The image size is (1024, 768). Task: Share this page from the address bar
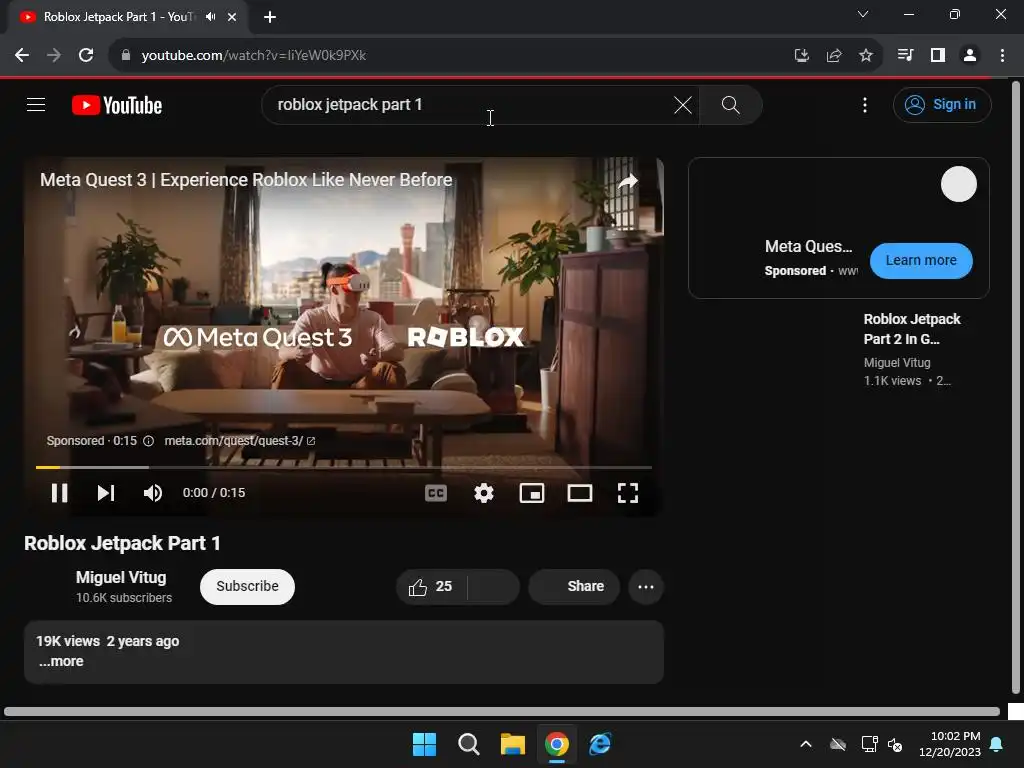tap(834, 56)
